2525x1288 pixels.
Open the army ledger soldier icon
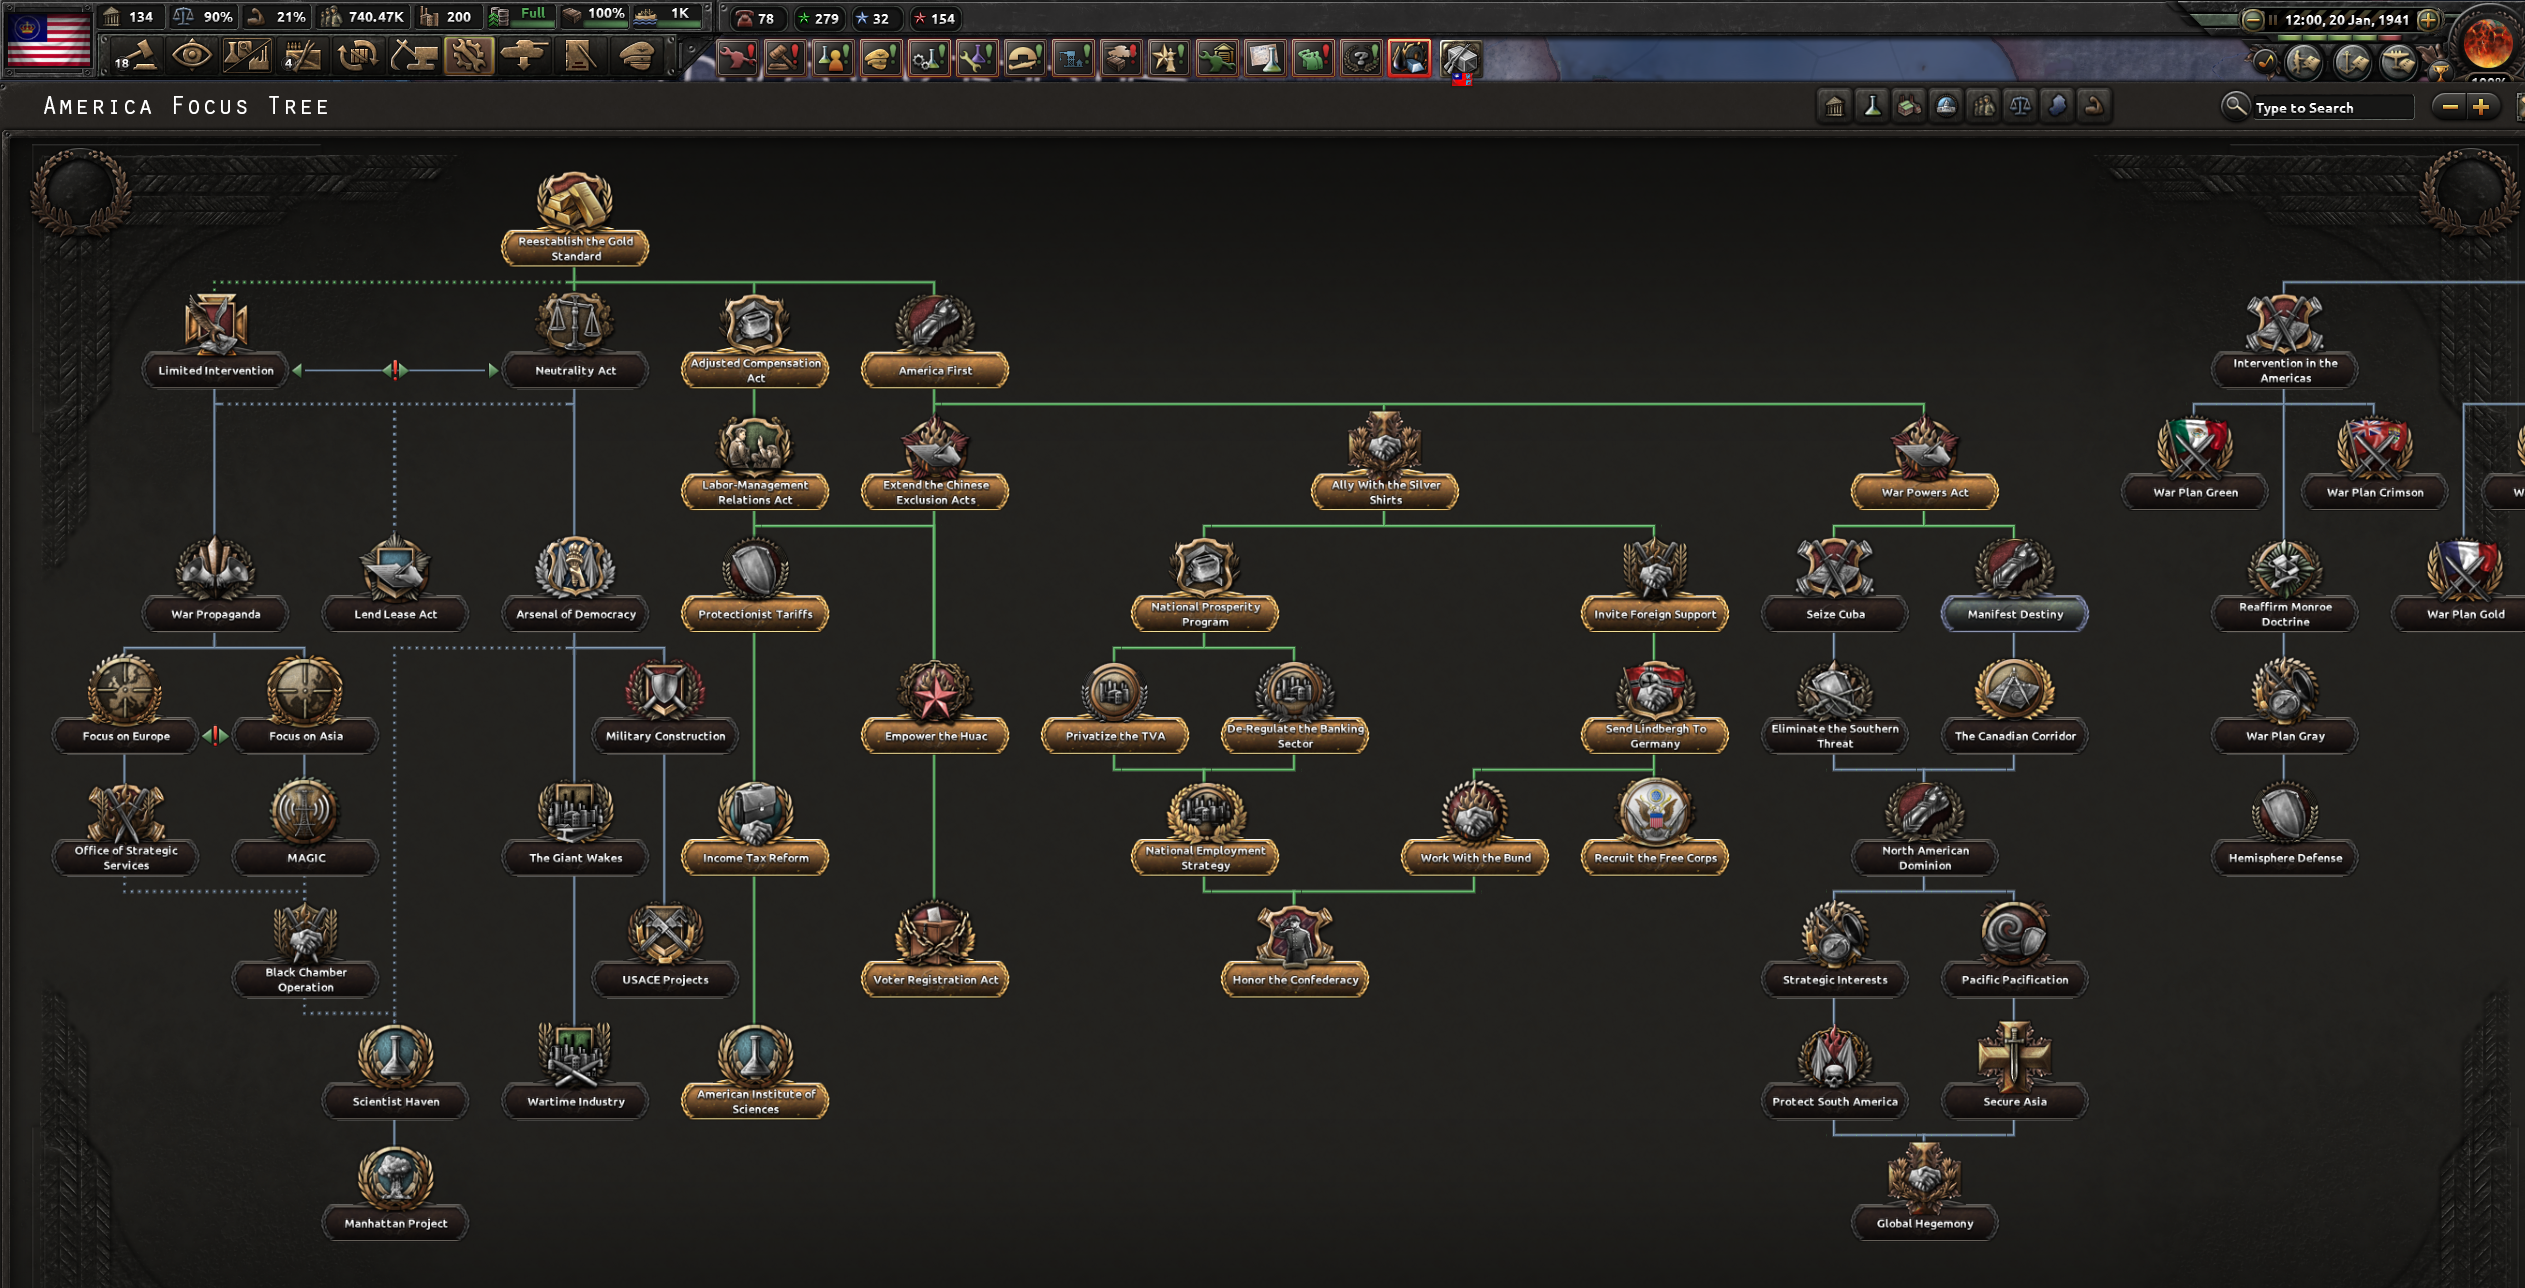[2303, 62]
